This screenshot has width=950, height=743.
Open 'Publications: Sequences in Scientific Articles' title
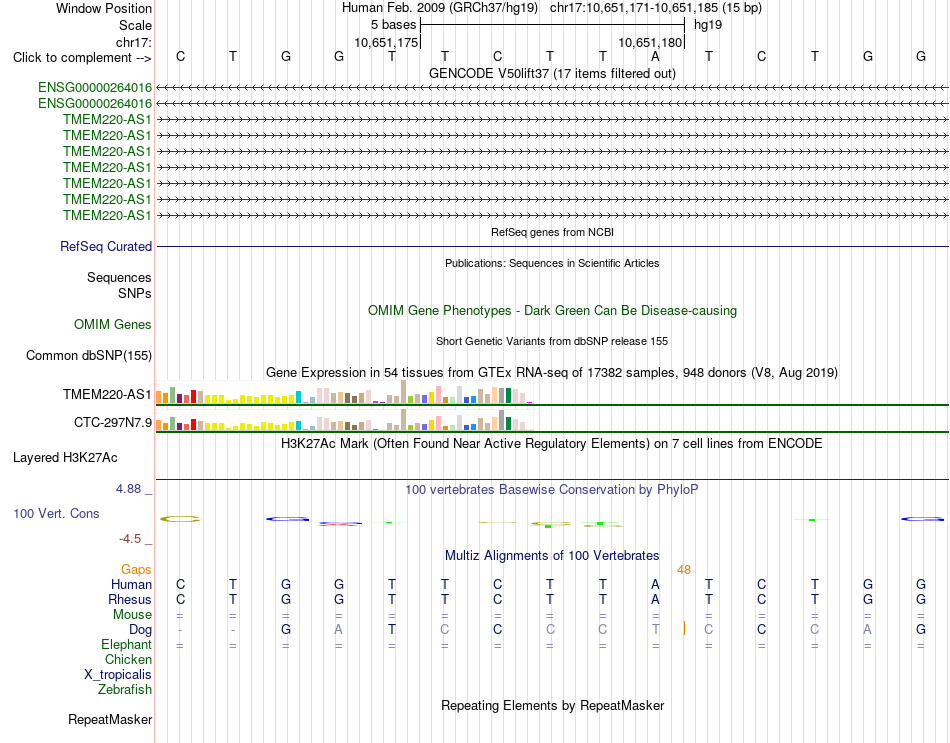click(x=552, y=263)
